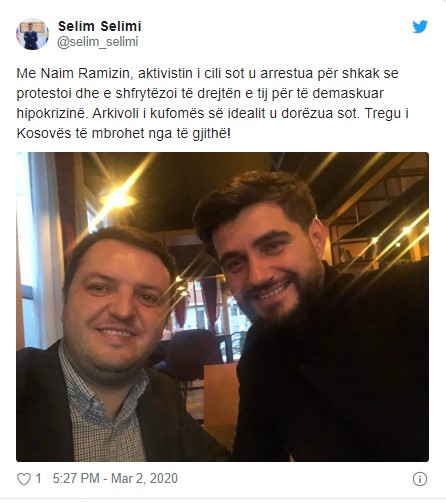Image resolution: width=446 pixels, height=503 pixels.
Task: Like the tweet with heart icon
Action: pos(24,479)
